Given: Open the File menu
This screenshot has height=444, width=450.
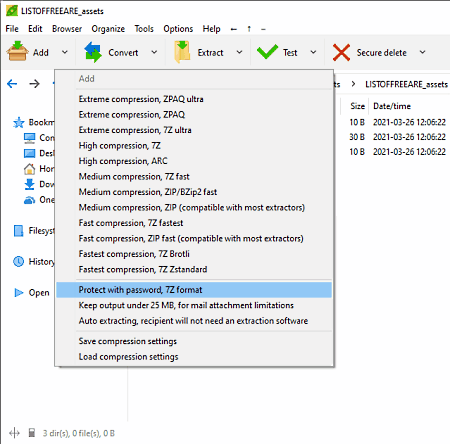Looking at the screenshot, I should click(12, 29).
